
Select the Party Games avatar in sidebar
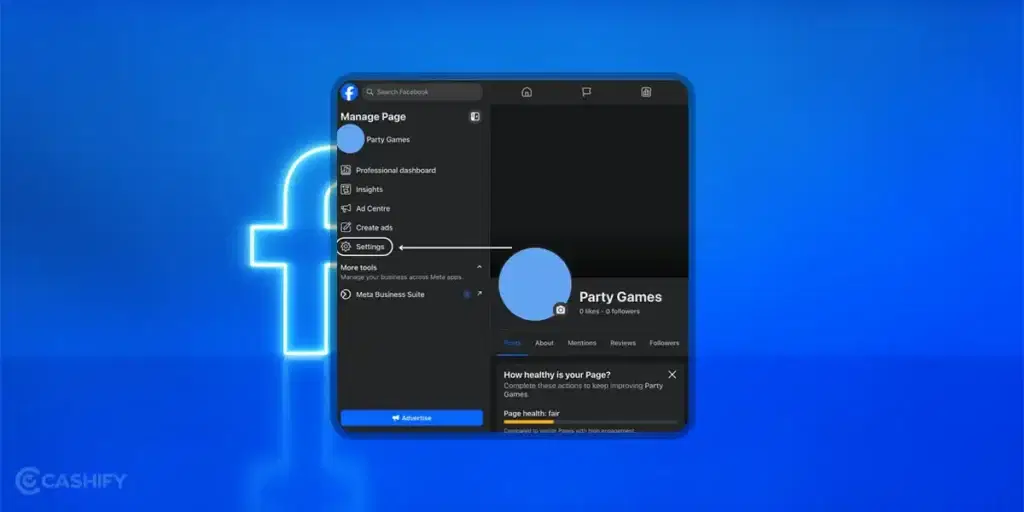tap(351, 139)
